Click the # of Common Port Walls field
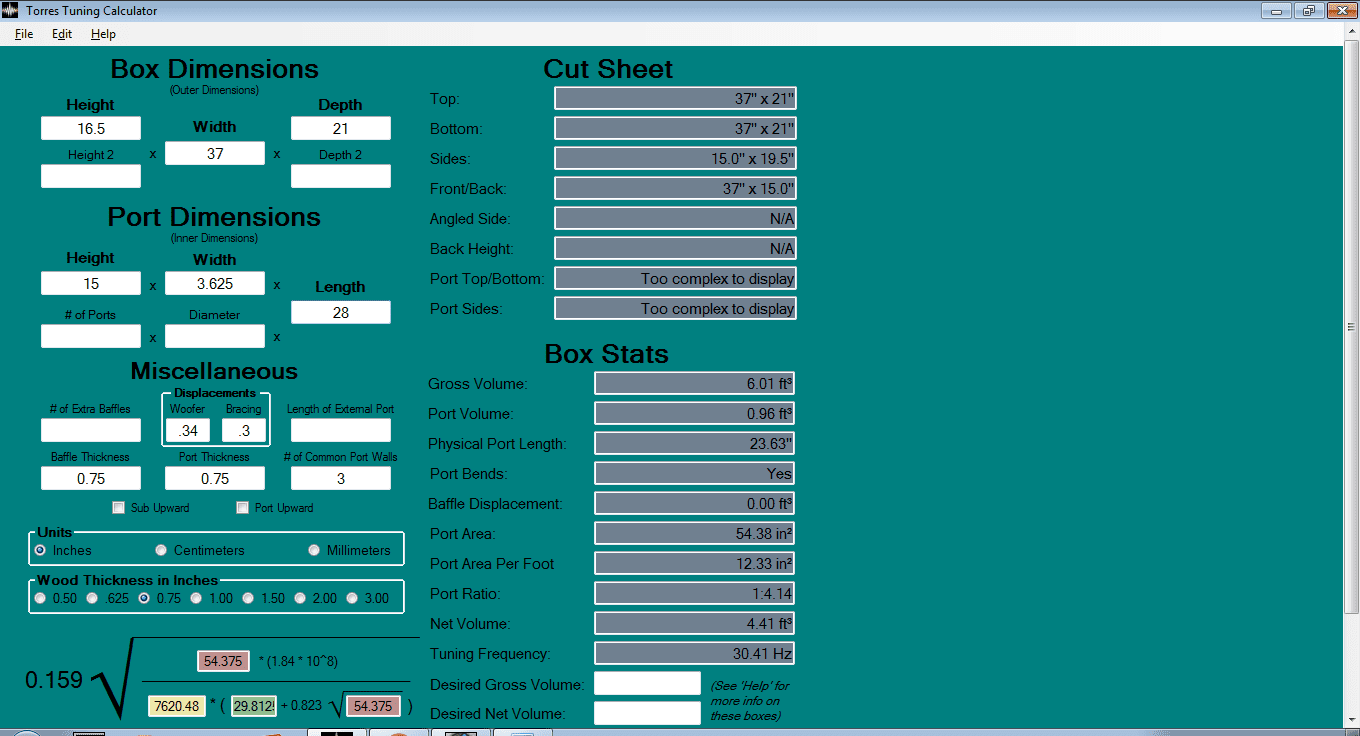This screenshot has height=736, width=1360. [x=341, y=478]
